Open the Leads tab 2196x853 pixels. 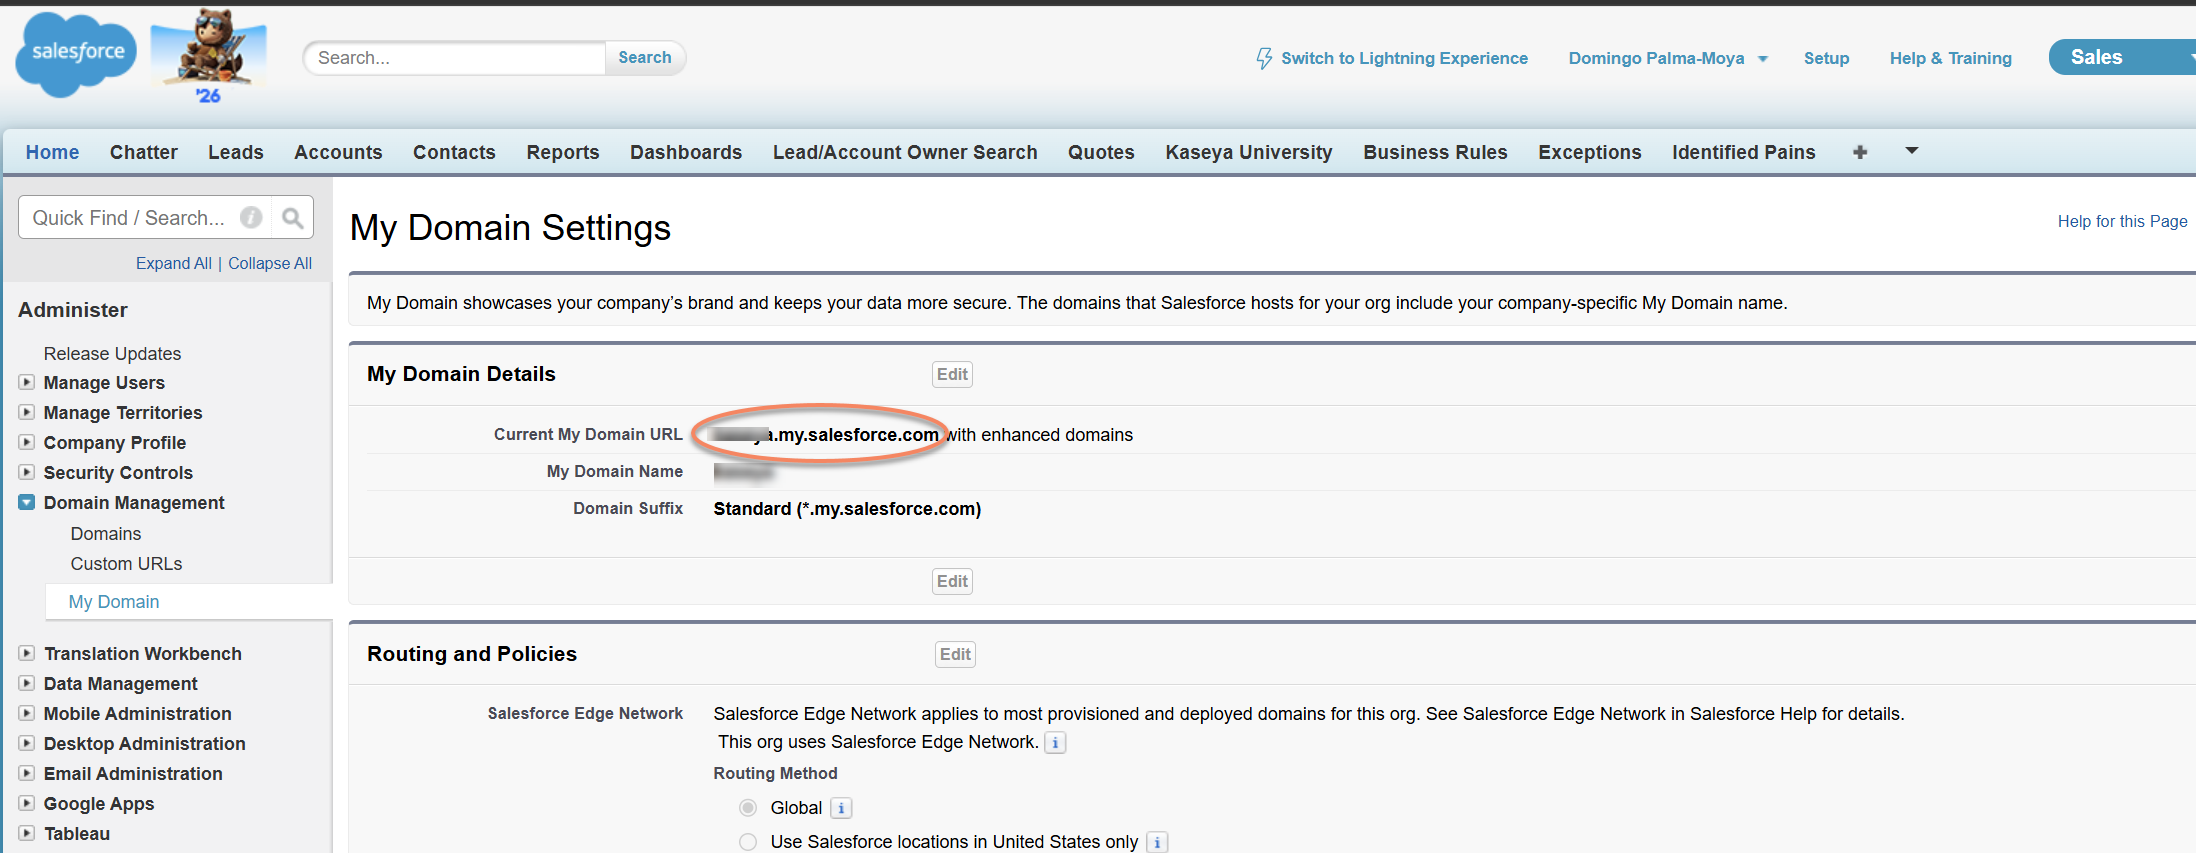click(x=236, y=152)
